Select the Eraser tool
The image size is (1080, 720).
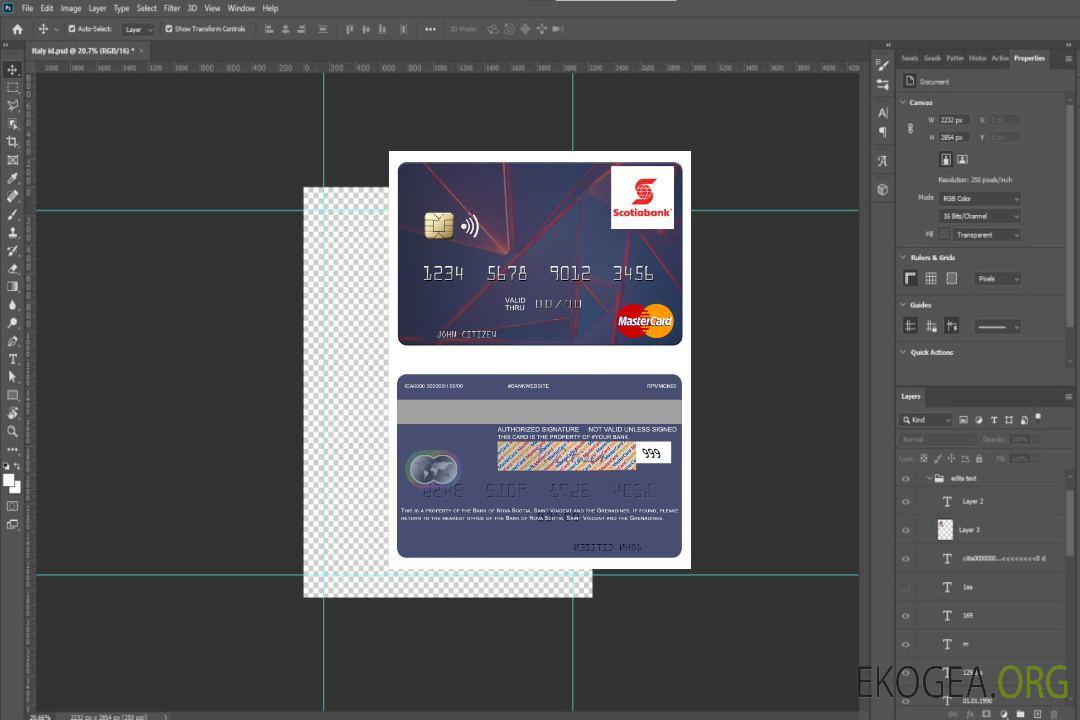[12, 269]
